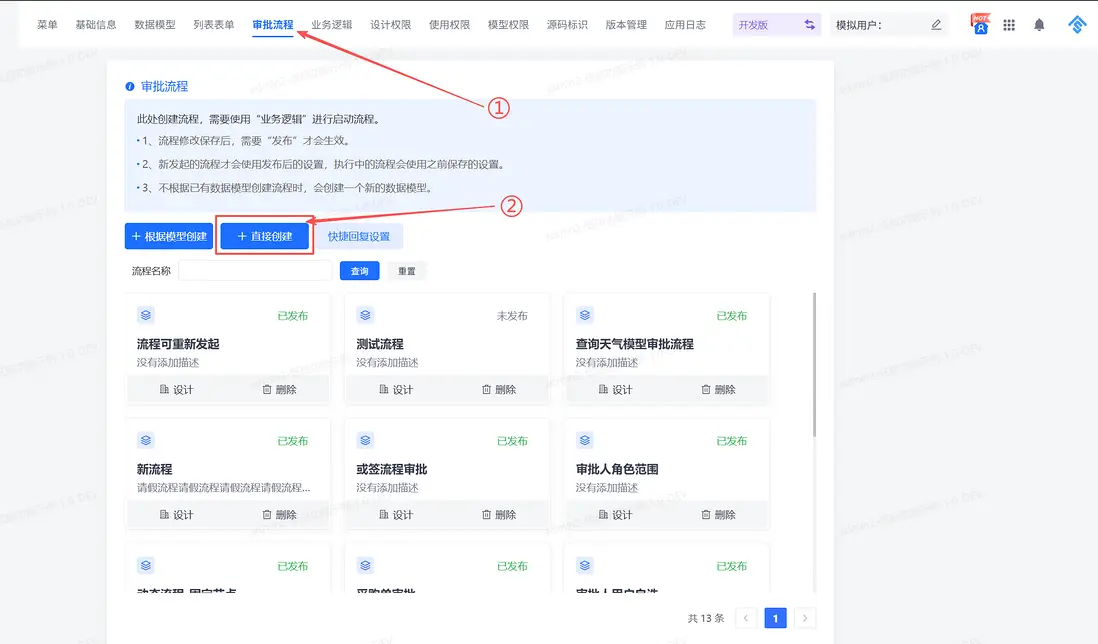This screenshot has height=644, width=1098.
Task: Click the layers icon on 测试流程 card
Action: pyautogui.click(x=366, y=315)
